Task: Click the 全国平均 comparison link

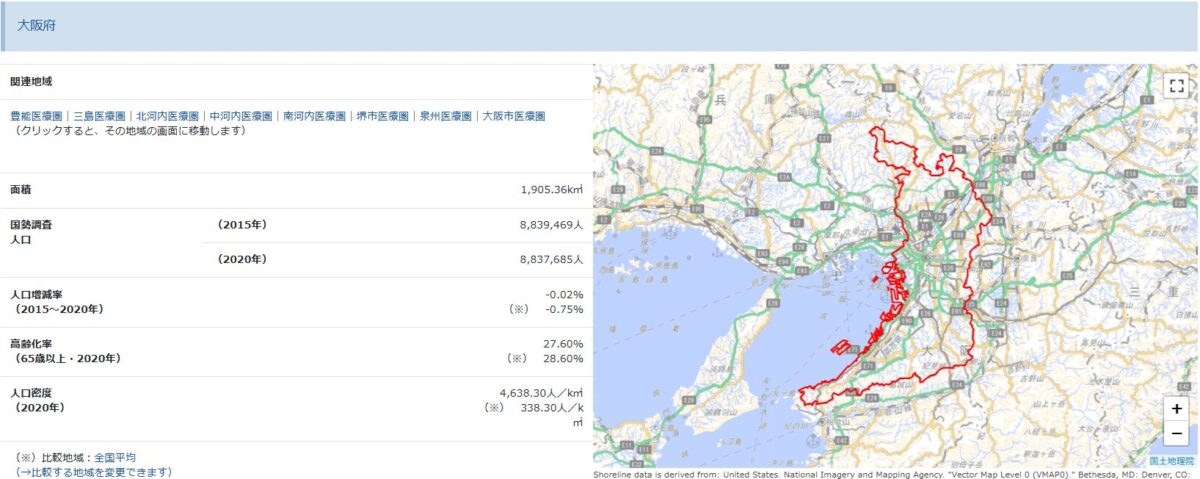Action: (x=115, y=456)
